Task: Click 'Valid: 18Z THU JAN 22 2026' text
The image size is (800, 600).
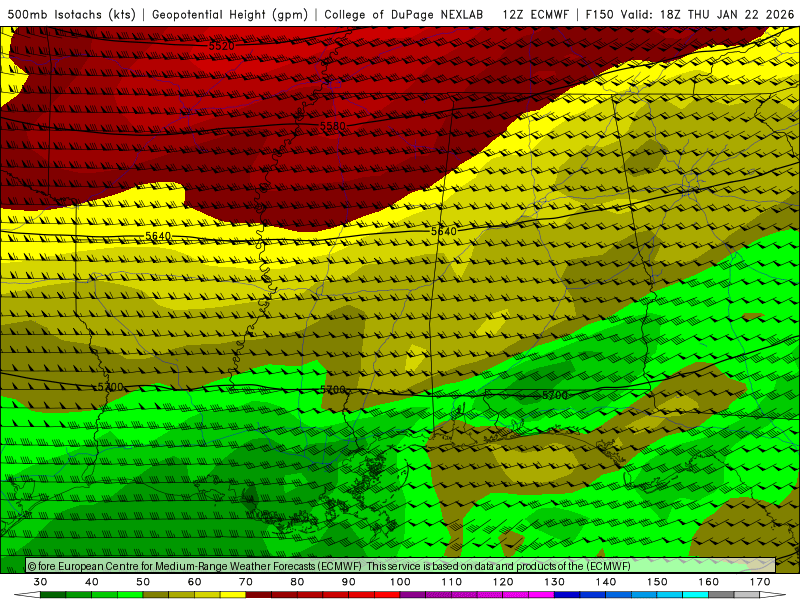Action: click(x=707, y=15)
